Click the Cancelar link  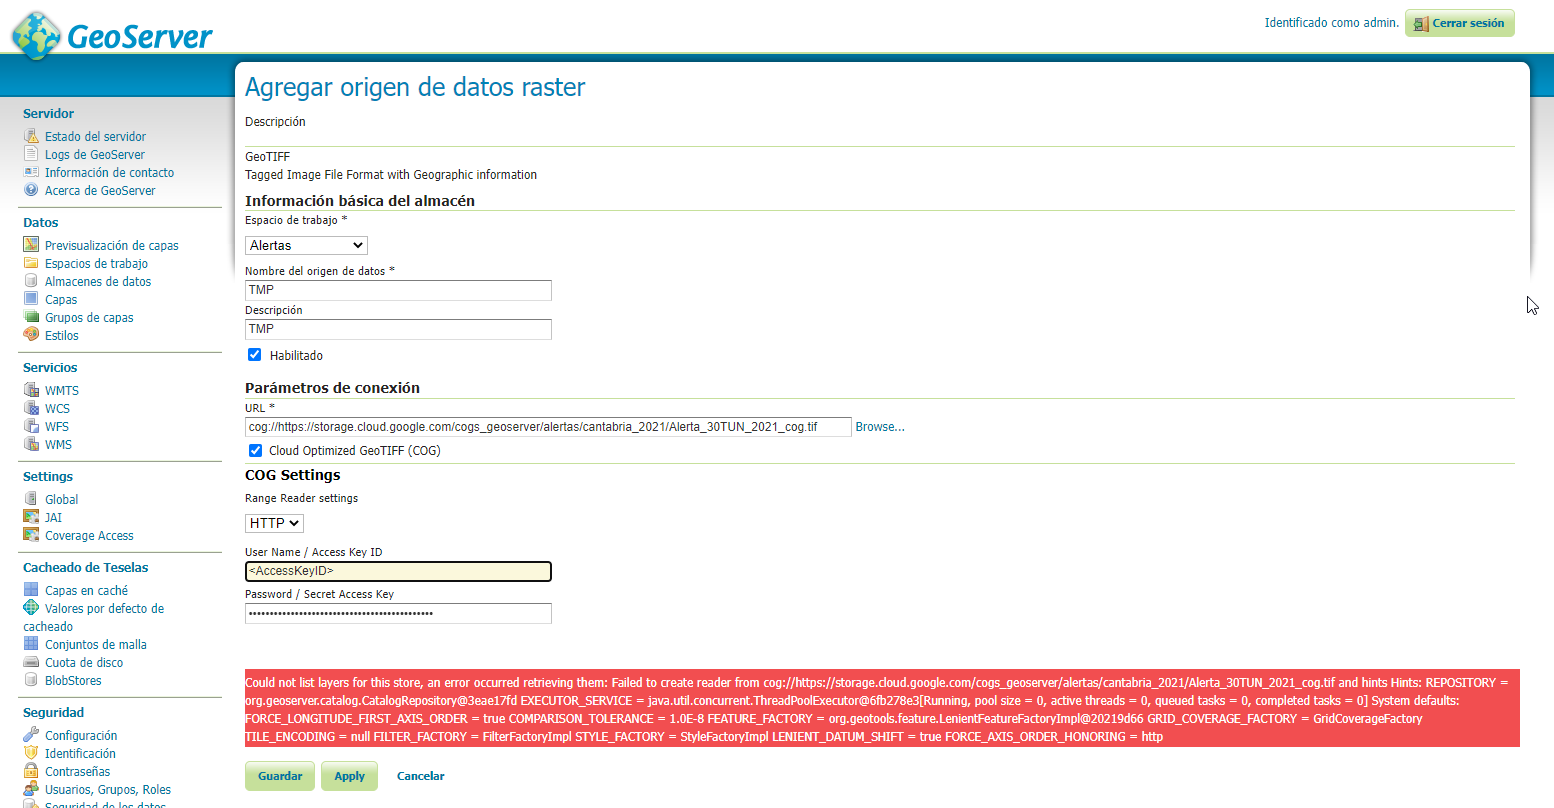coord(421,776)
